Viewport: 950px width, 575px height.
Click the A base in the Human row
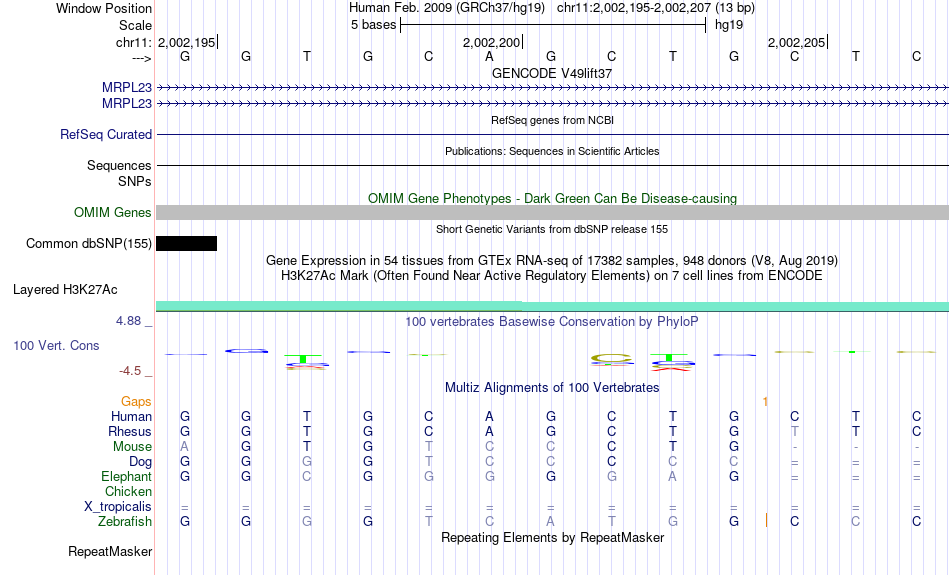tap(490, 417)
